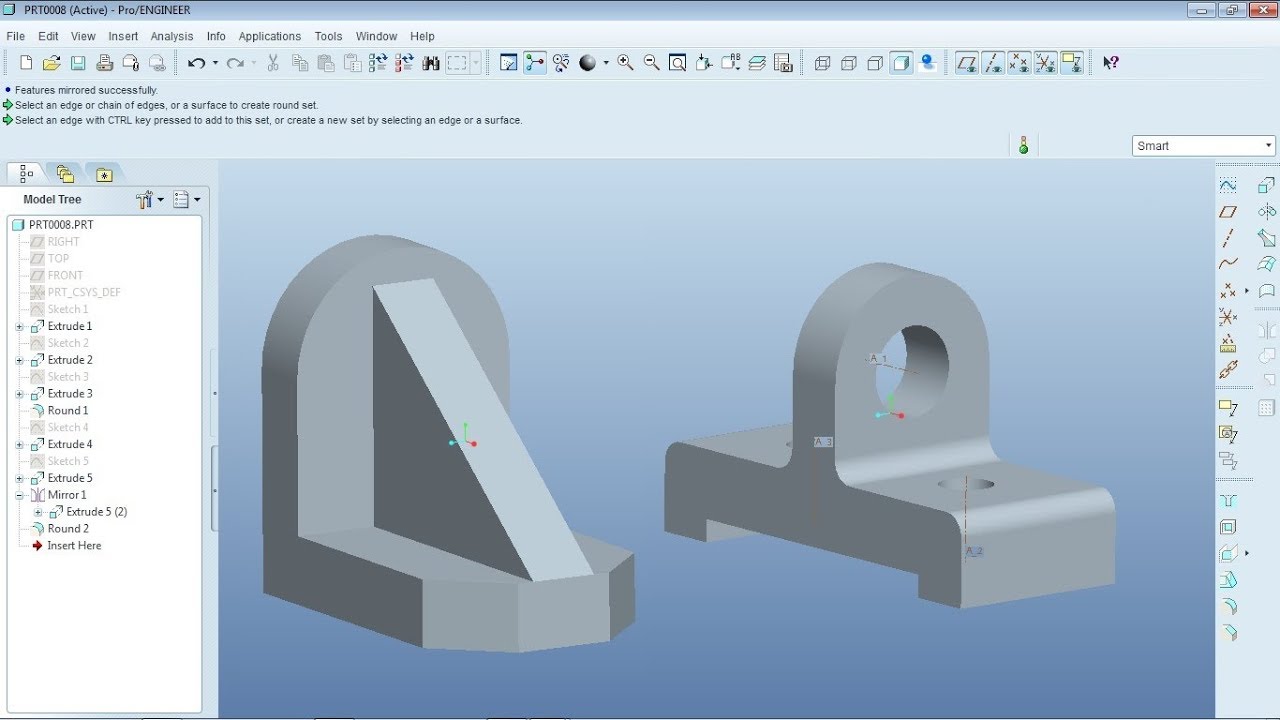The height and width of the screenshot is (720, 1280).
Task: Toggle Spin Center display
Action: (x=535, y=63)
